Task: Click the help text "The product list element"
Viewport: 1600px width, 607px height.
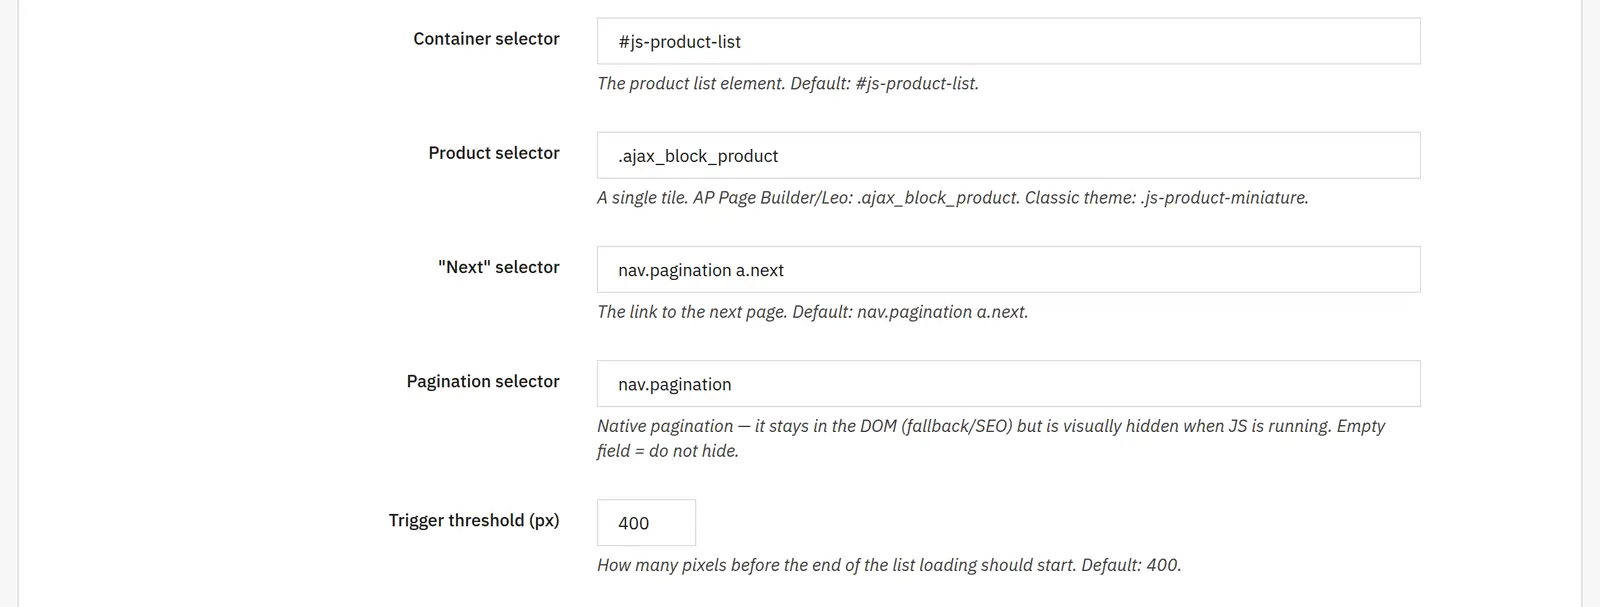Action: 788,84
